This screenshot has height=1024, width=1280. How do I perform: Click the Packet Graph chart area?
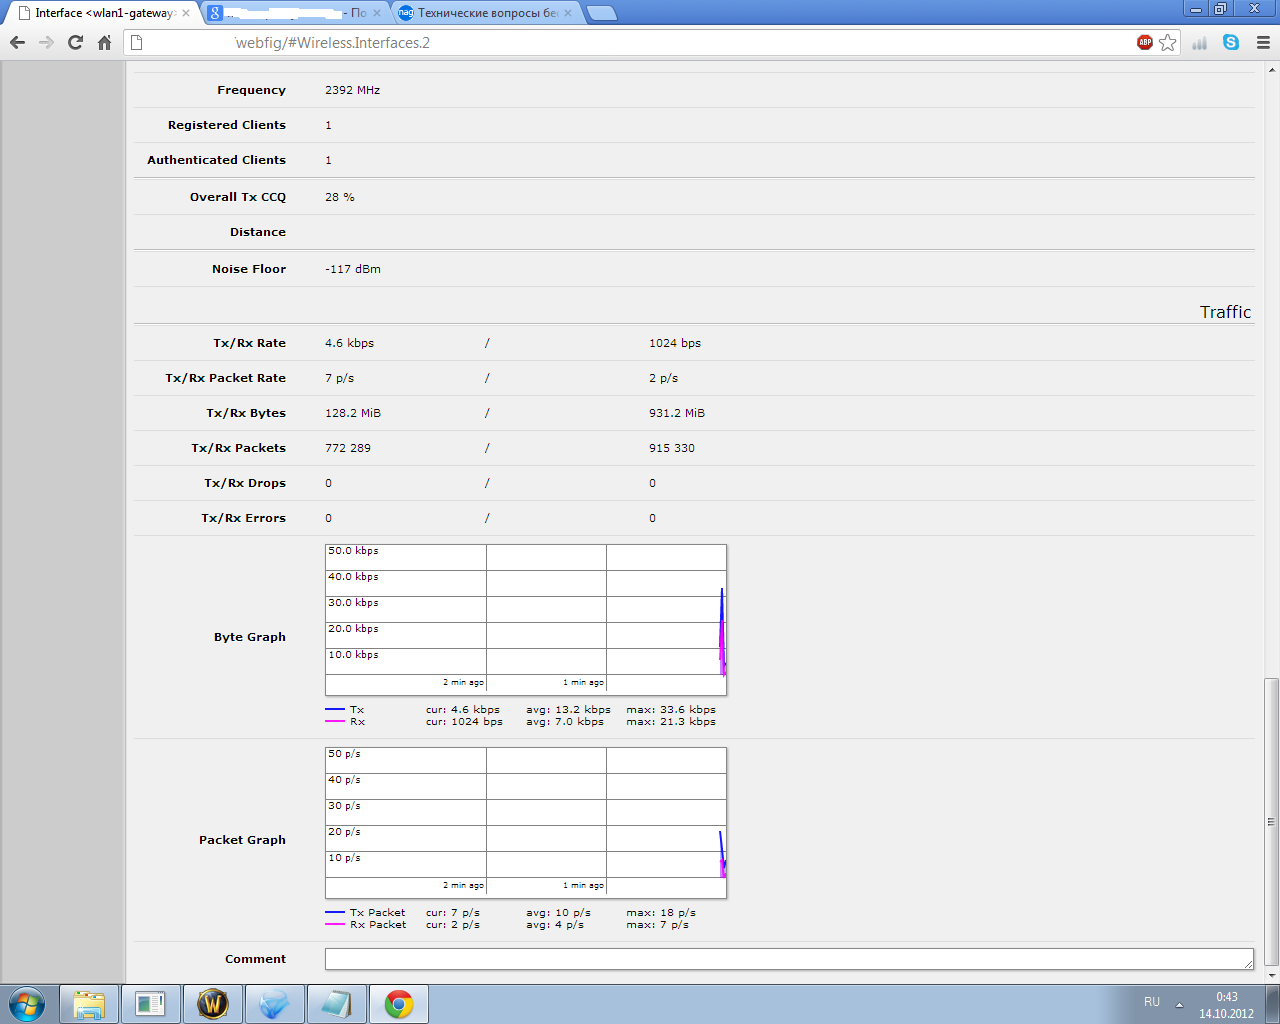pos(526,823)
